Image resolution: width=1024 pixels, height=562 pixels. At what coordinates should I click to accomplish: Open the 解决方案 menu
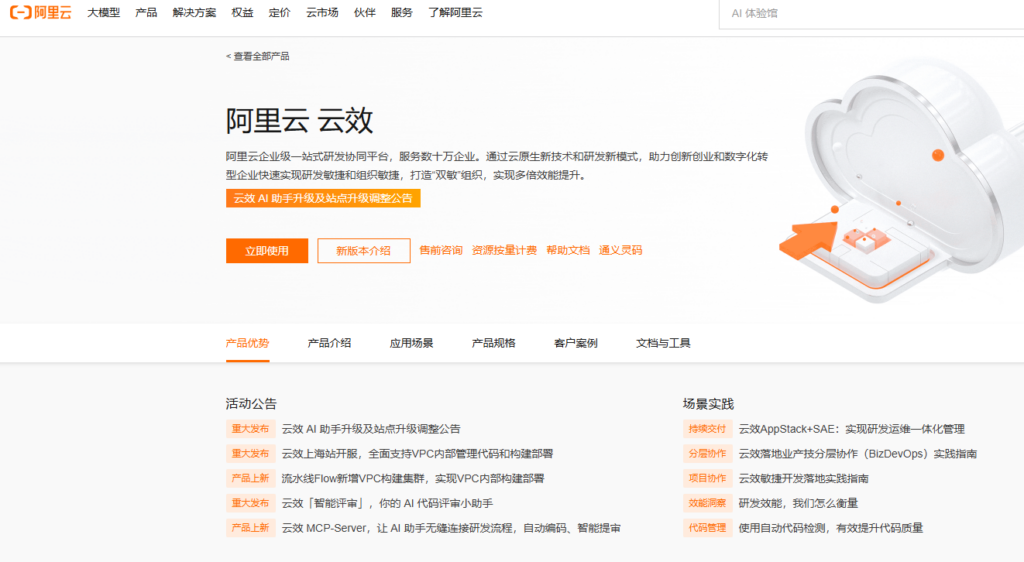pyautogui.click(x=194, y=12)
